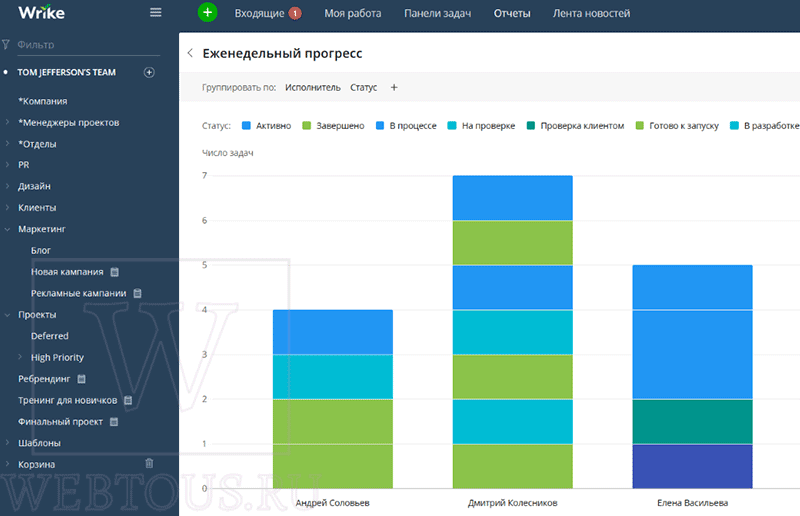Viewport: 800px width, 516px height.
Task: Click the trash icon next to Корзина
Action: click(149, 463)
